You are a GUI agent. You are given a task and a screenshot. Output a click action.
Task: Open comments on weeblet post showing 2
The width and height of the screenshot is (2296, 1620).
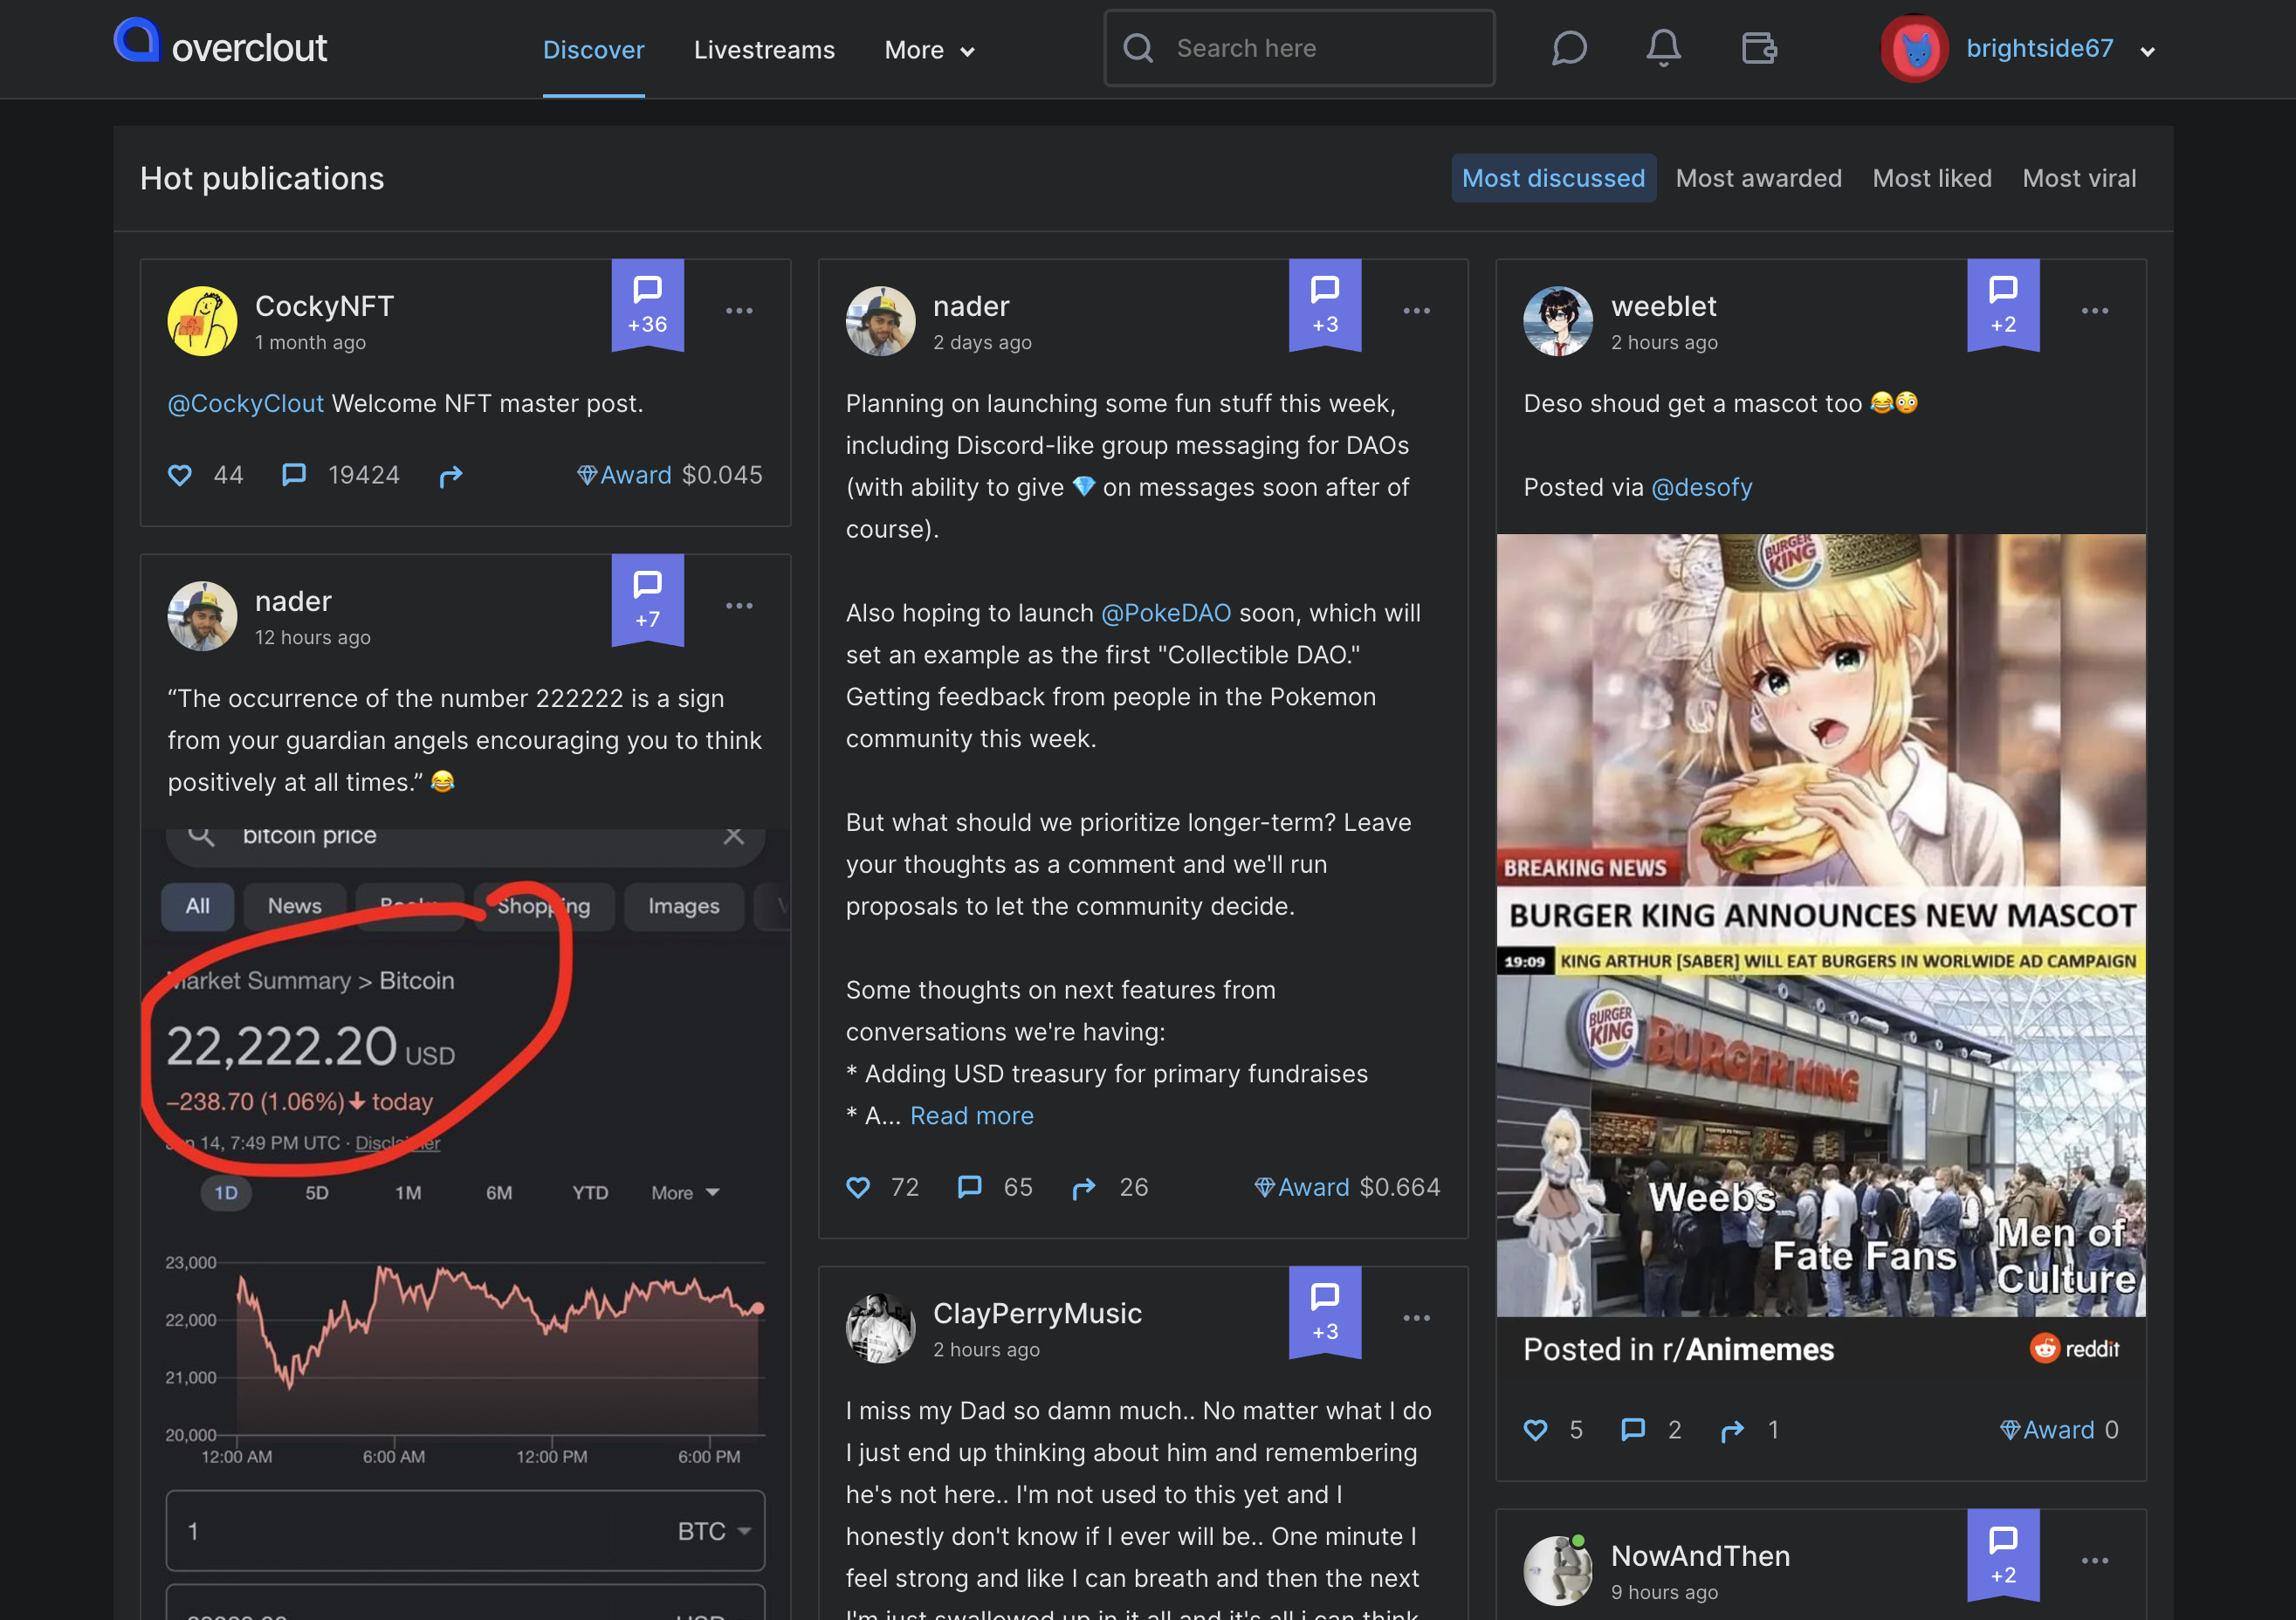(1633, 1430)
